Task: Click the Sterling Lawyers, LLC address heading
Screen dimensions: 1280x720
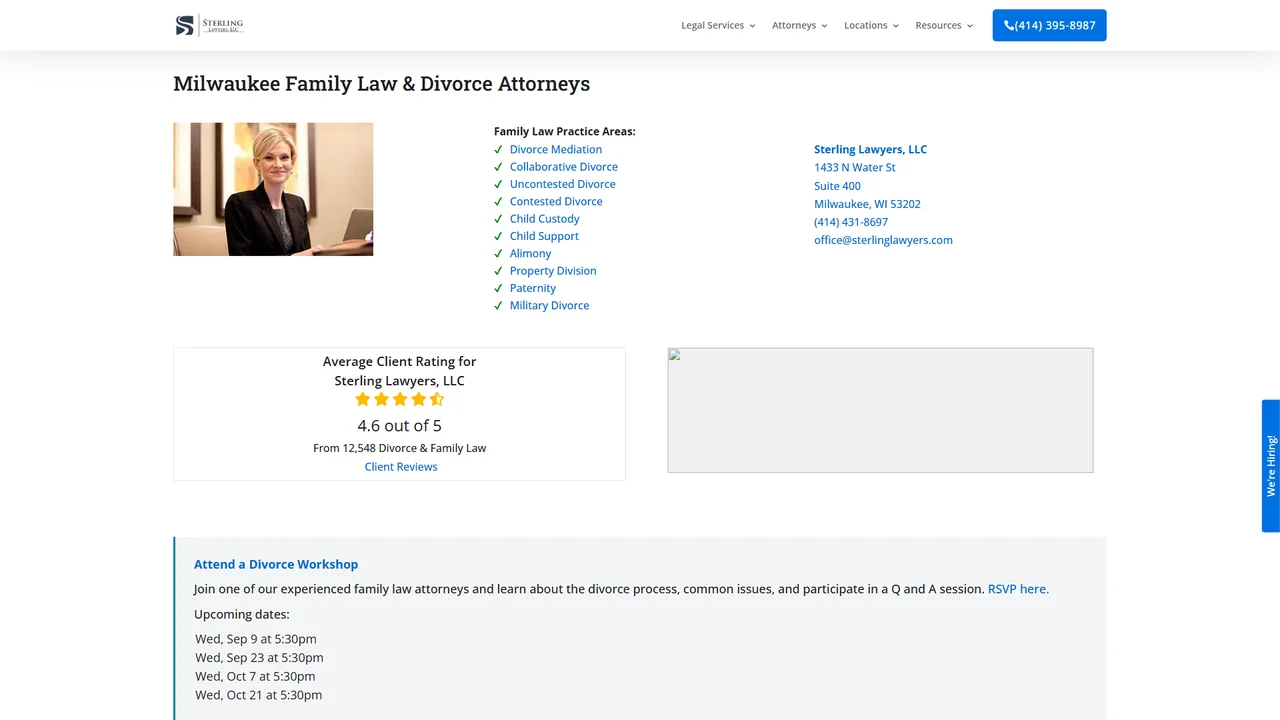Action: coord(870,149)
